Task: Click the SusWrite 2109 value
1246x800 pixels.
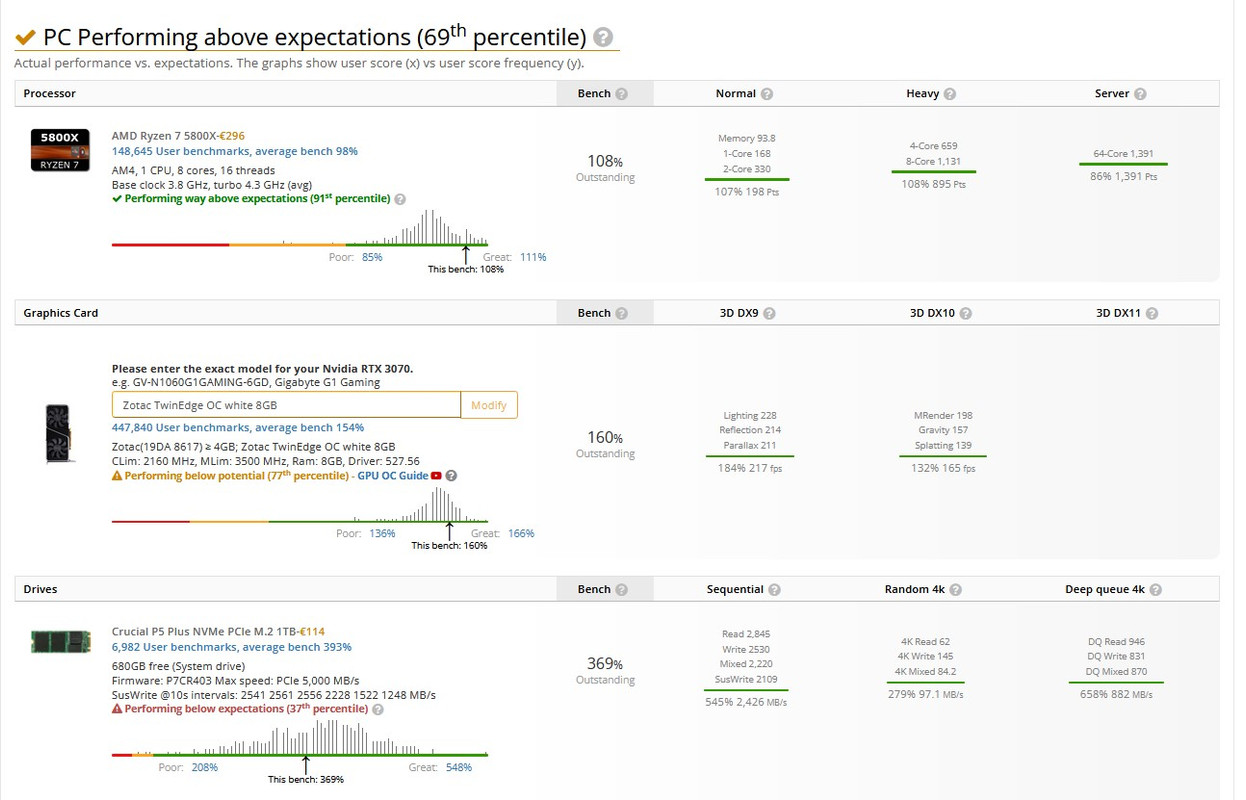Action: tap(745, 680)
